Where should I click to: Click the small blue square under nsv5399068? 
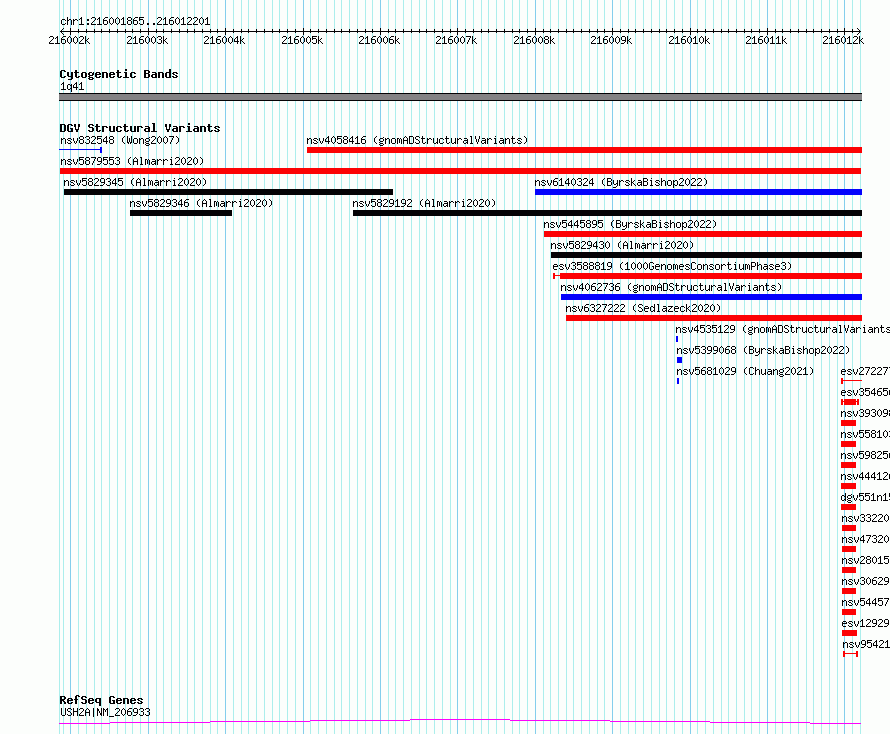[679, 360]
